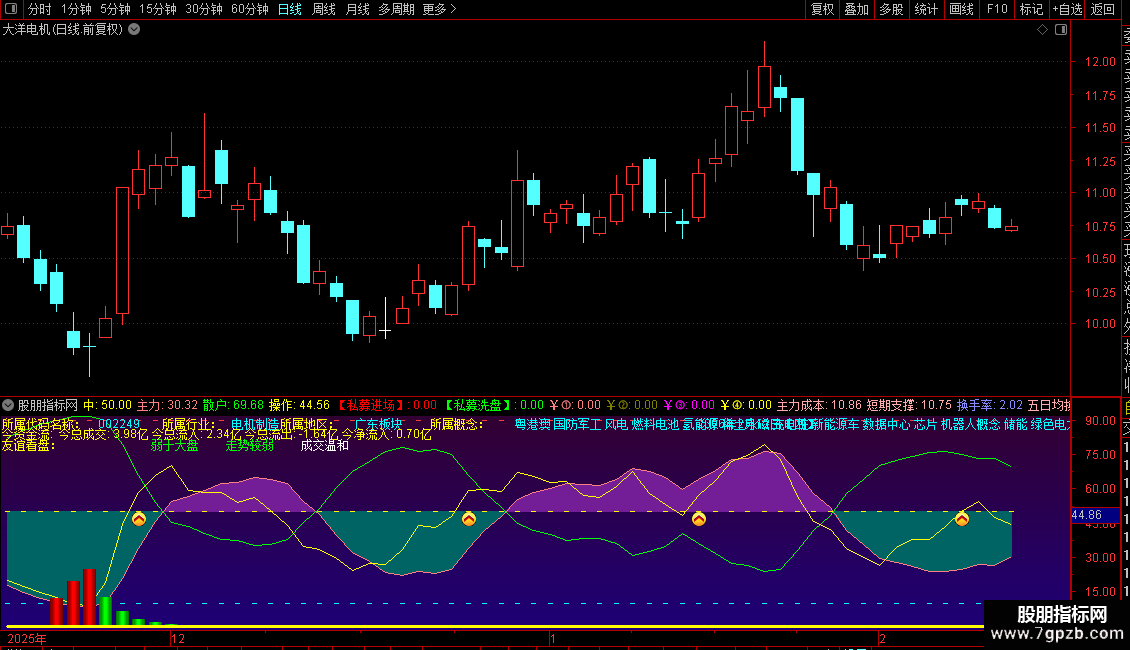The height and width of the screenshot is (650, 1130).
Task: Click the second orange arrow signal marker
Action: pyautogui.click(x=468, y=518)
